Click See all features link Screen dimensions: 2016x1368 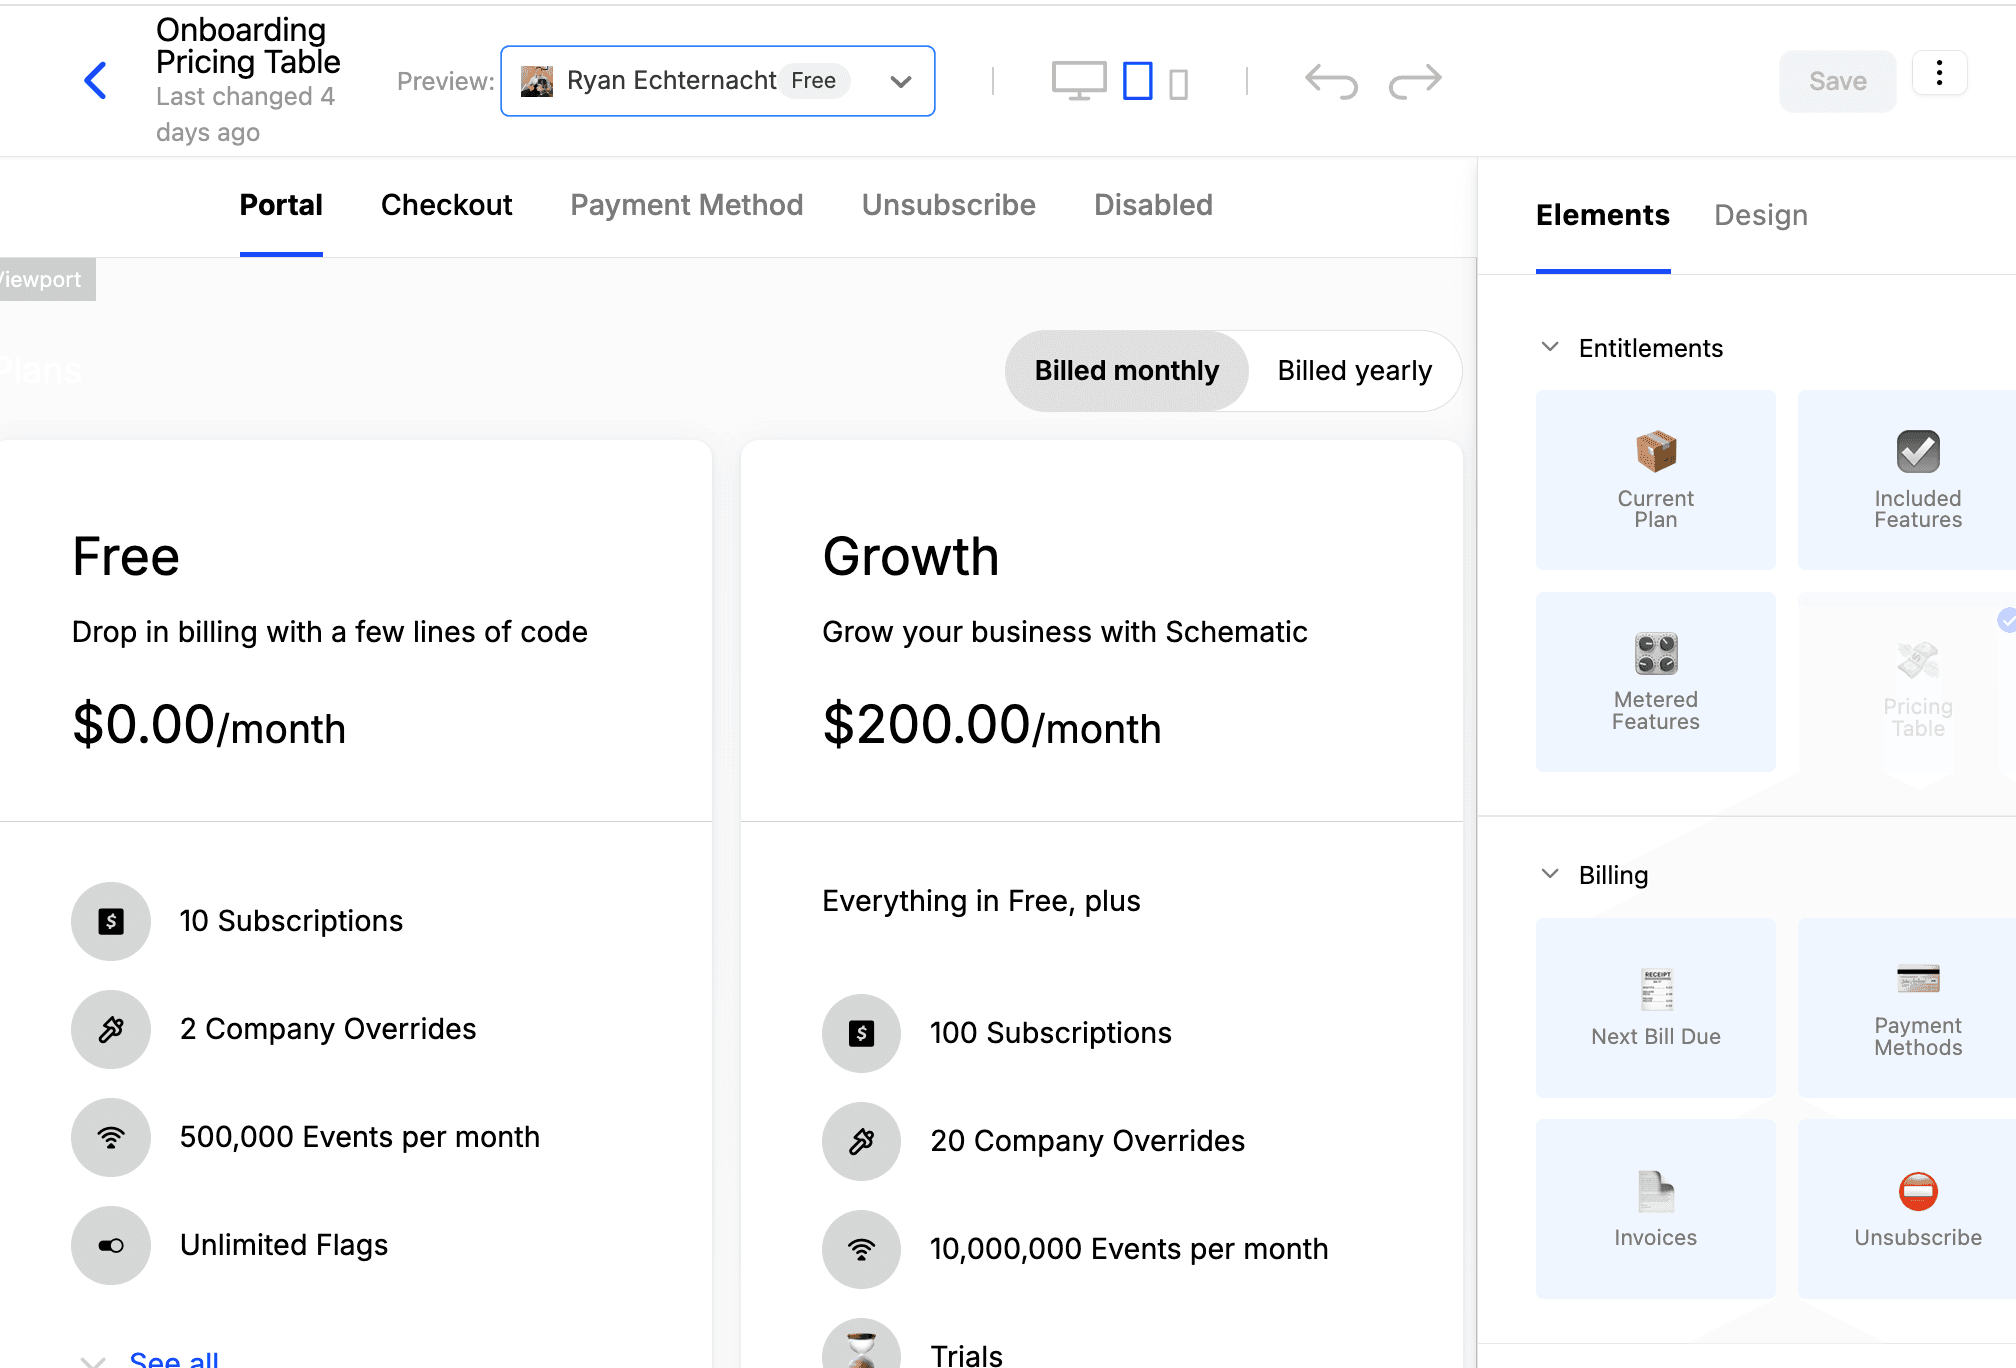click(174, 1358)
